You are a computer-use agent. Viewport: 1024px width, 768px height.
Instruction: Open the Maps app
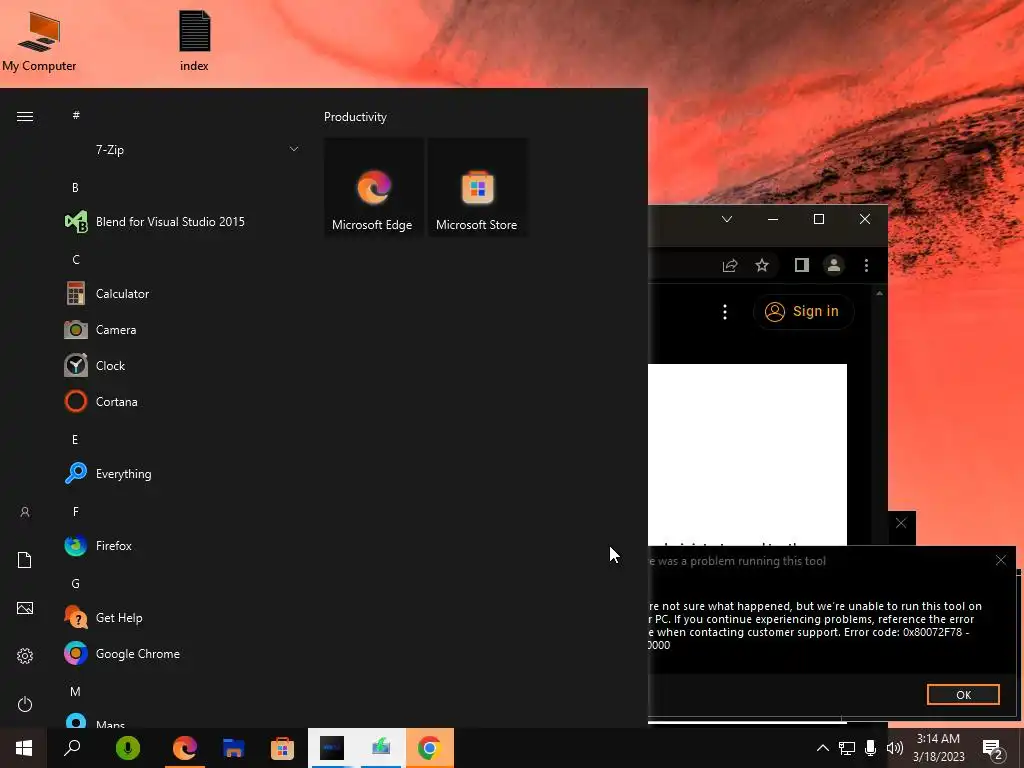pos(182,722)
